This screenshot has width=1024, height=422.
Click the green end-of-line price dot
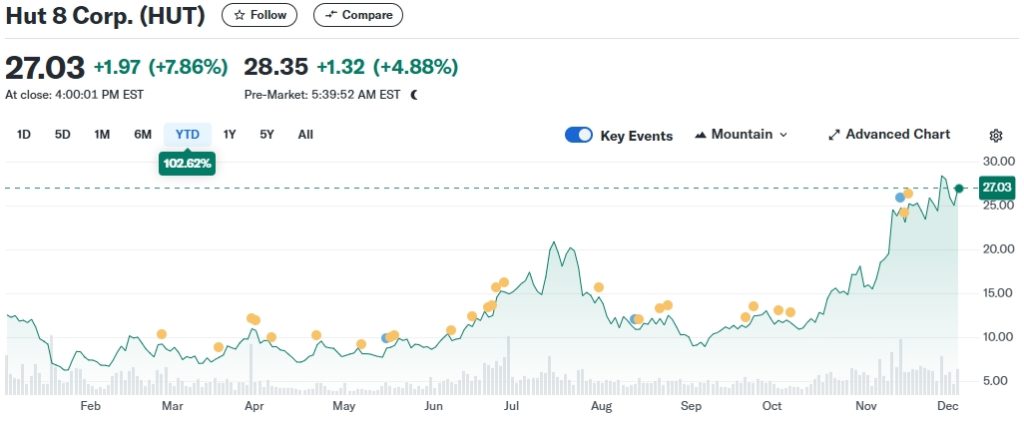[959, 188]
